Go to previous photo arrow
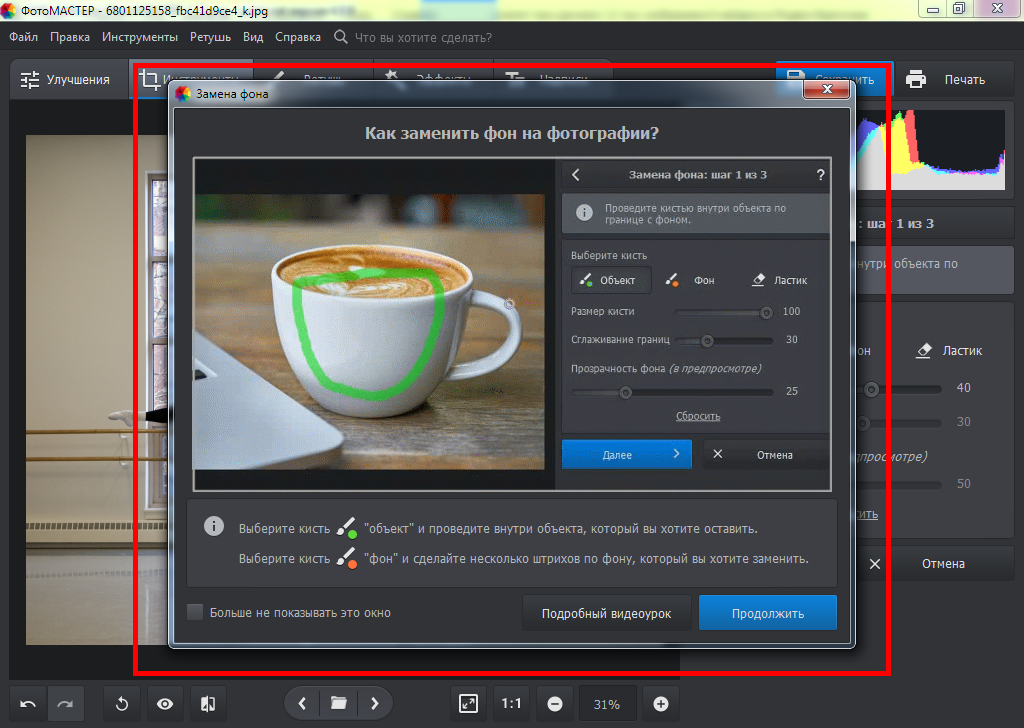The height and width of the screenshot is (728, 1024). (302, 704)
